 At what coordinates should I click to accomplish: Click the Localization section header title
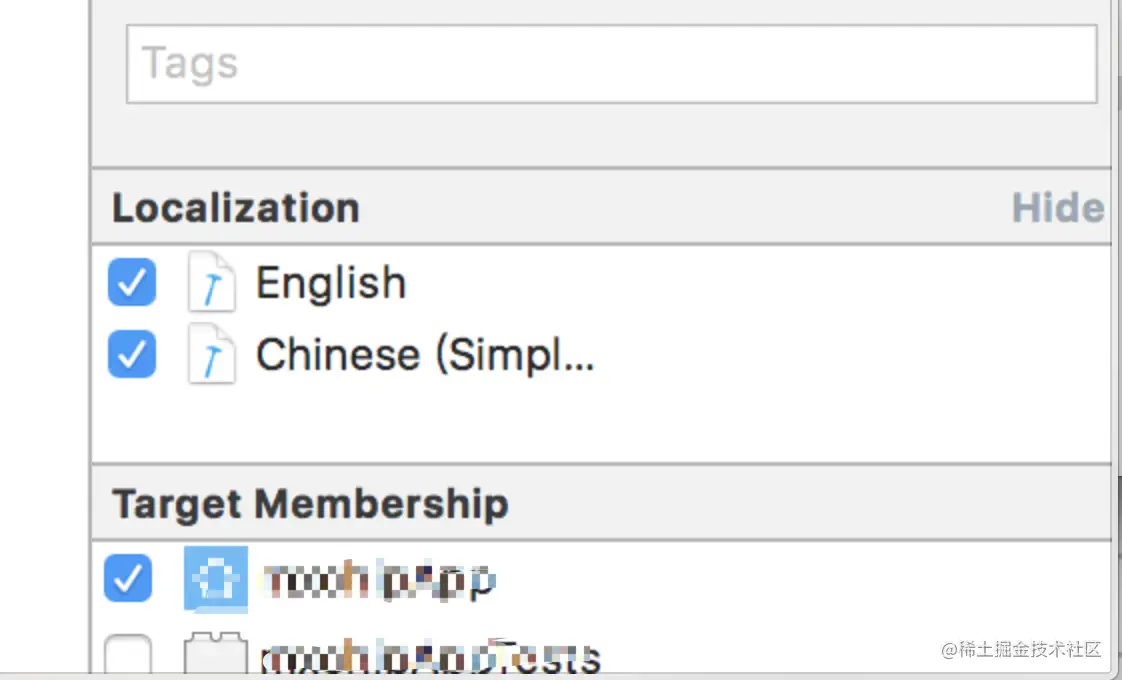coord(236,208)
